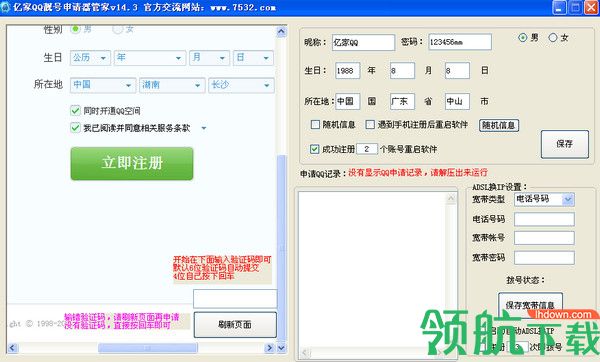Click the birth year field showing 1988
Image resolution: width=600 pixels, height=362 pixels.
pos(347,71)
